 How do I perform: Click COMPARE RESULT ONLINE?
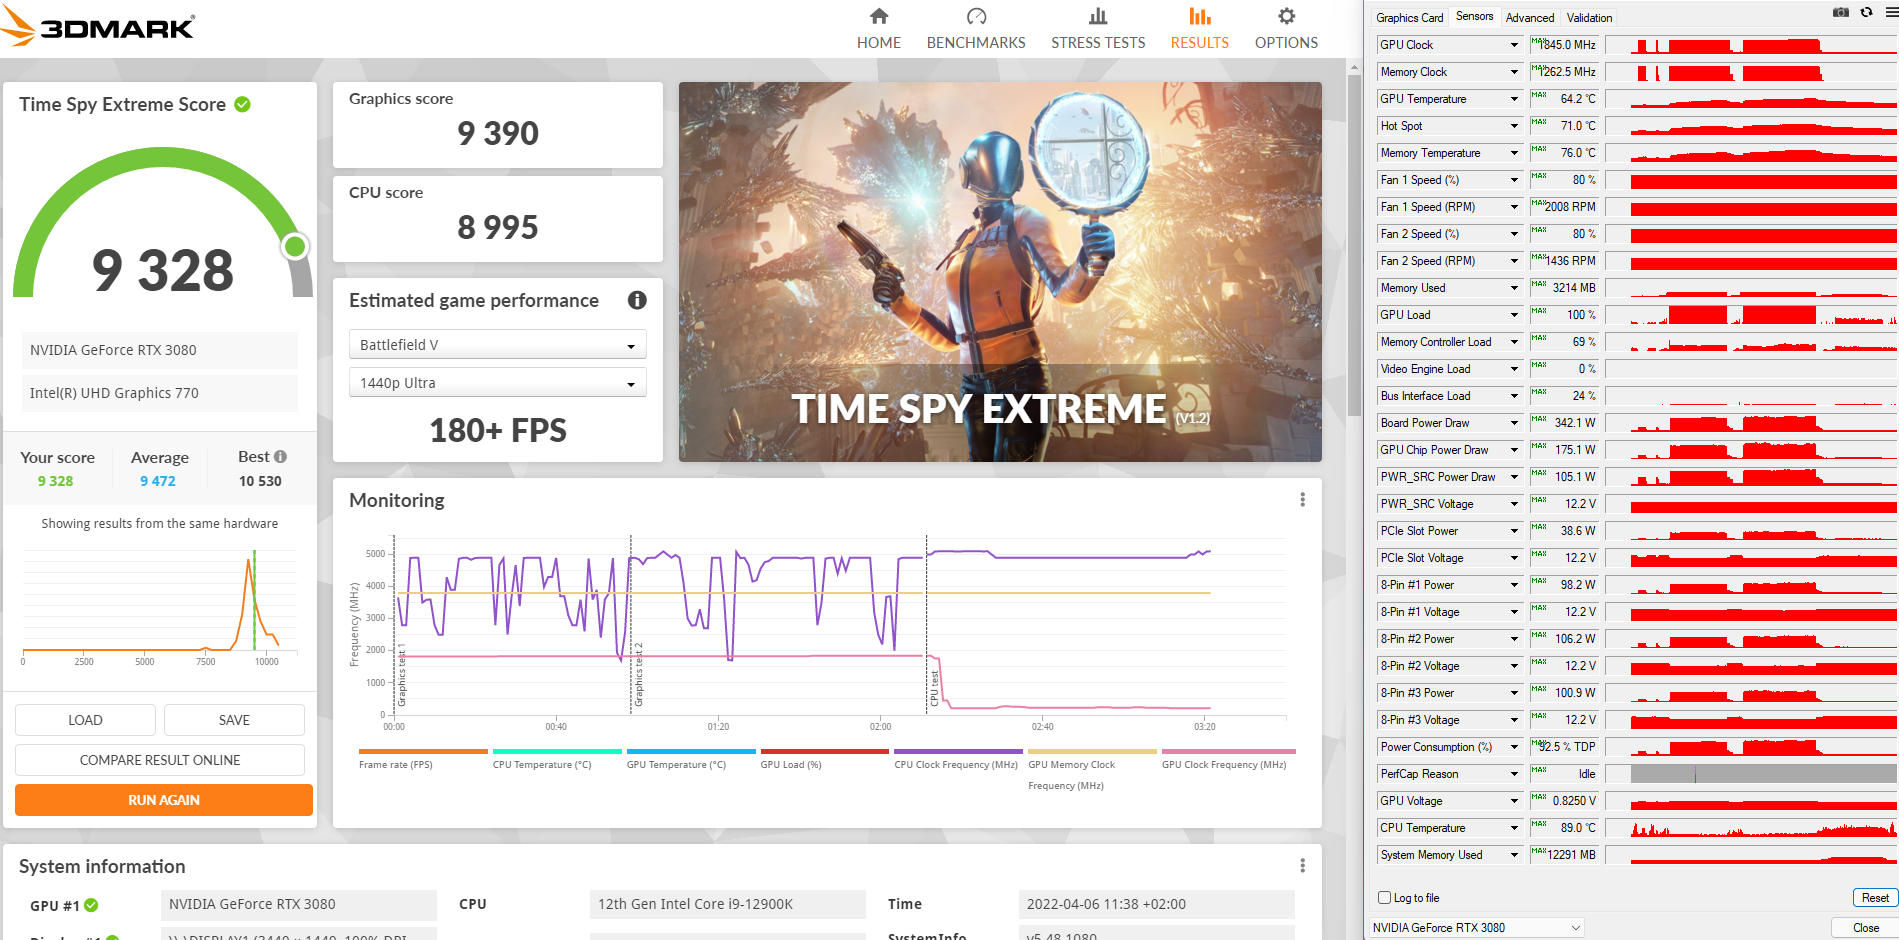click(160, 760)
